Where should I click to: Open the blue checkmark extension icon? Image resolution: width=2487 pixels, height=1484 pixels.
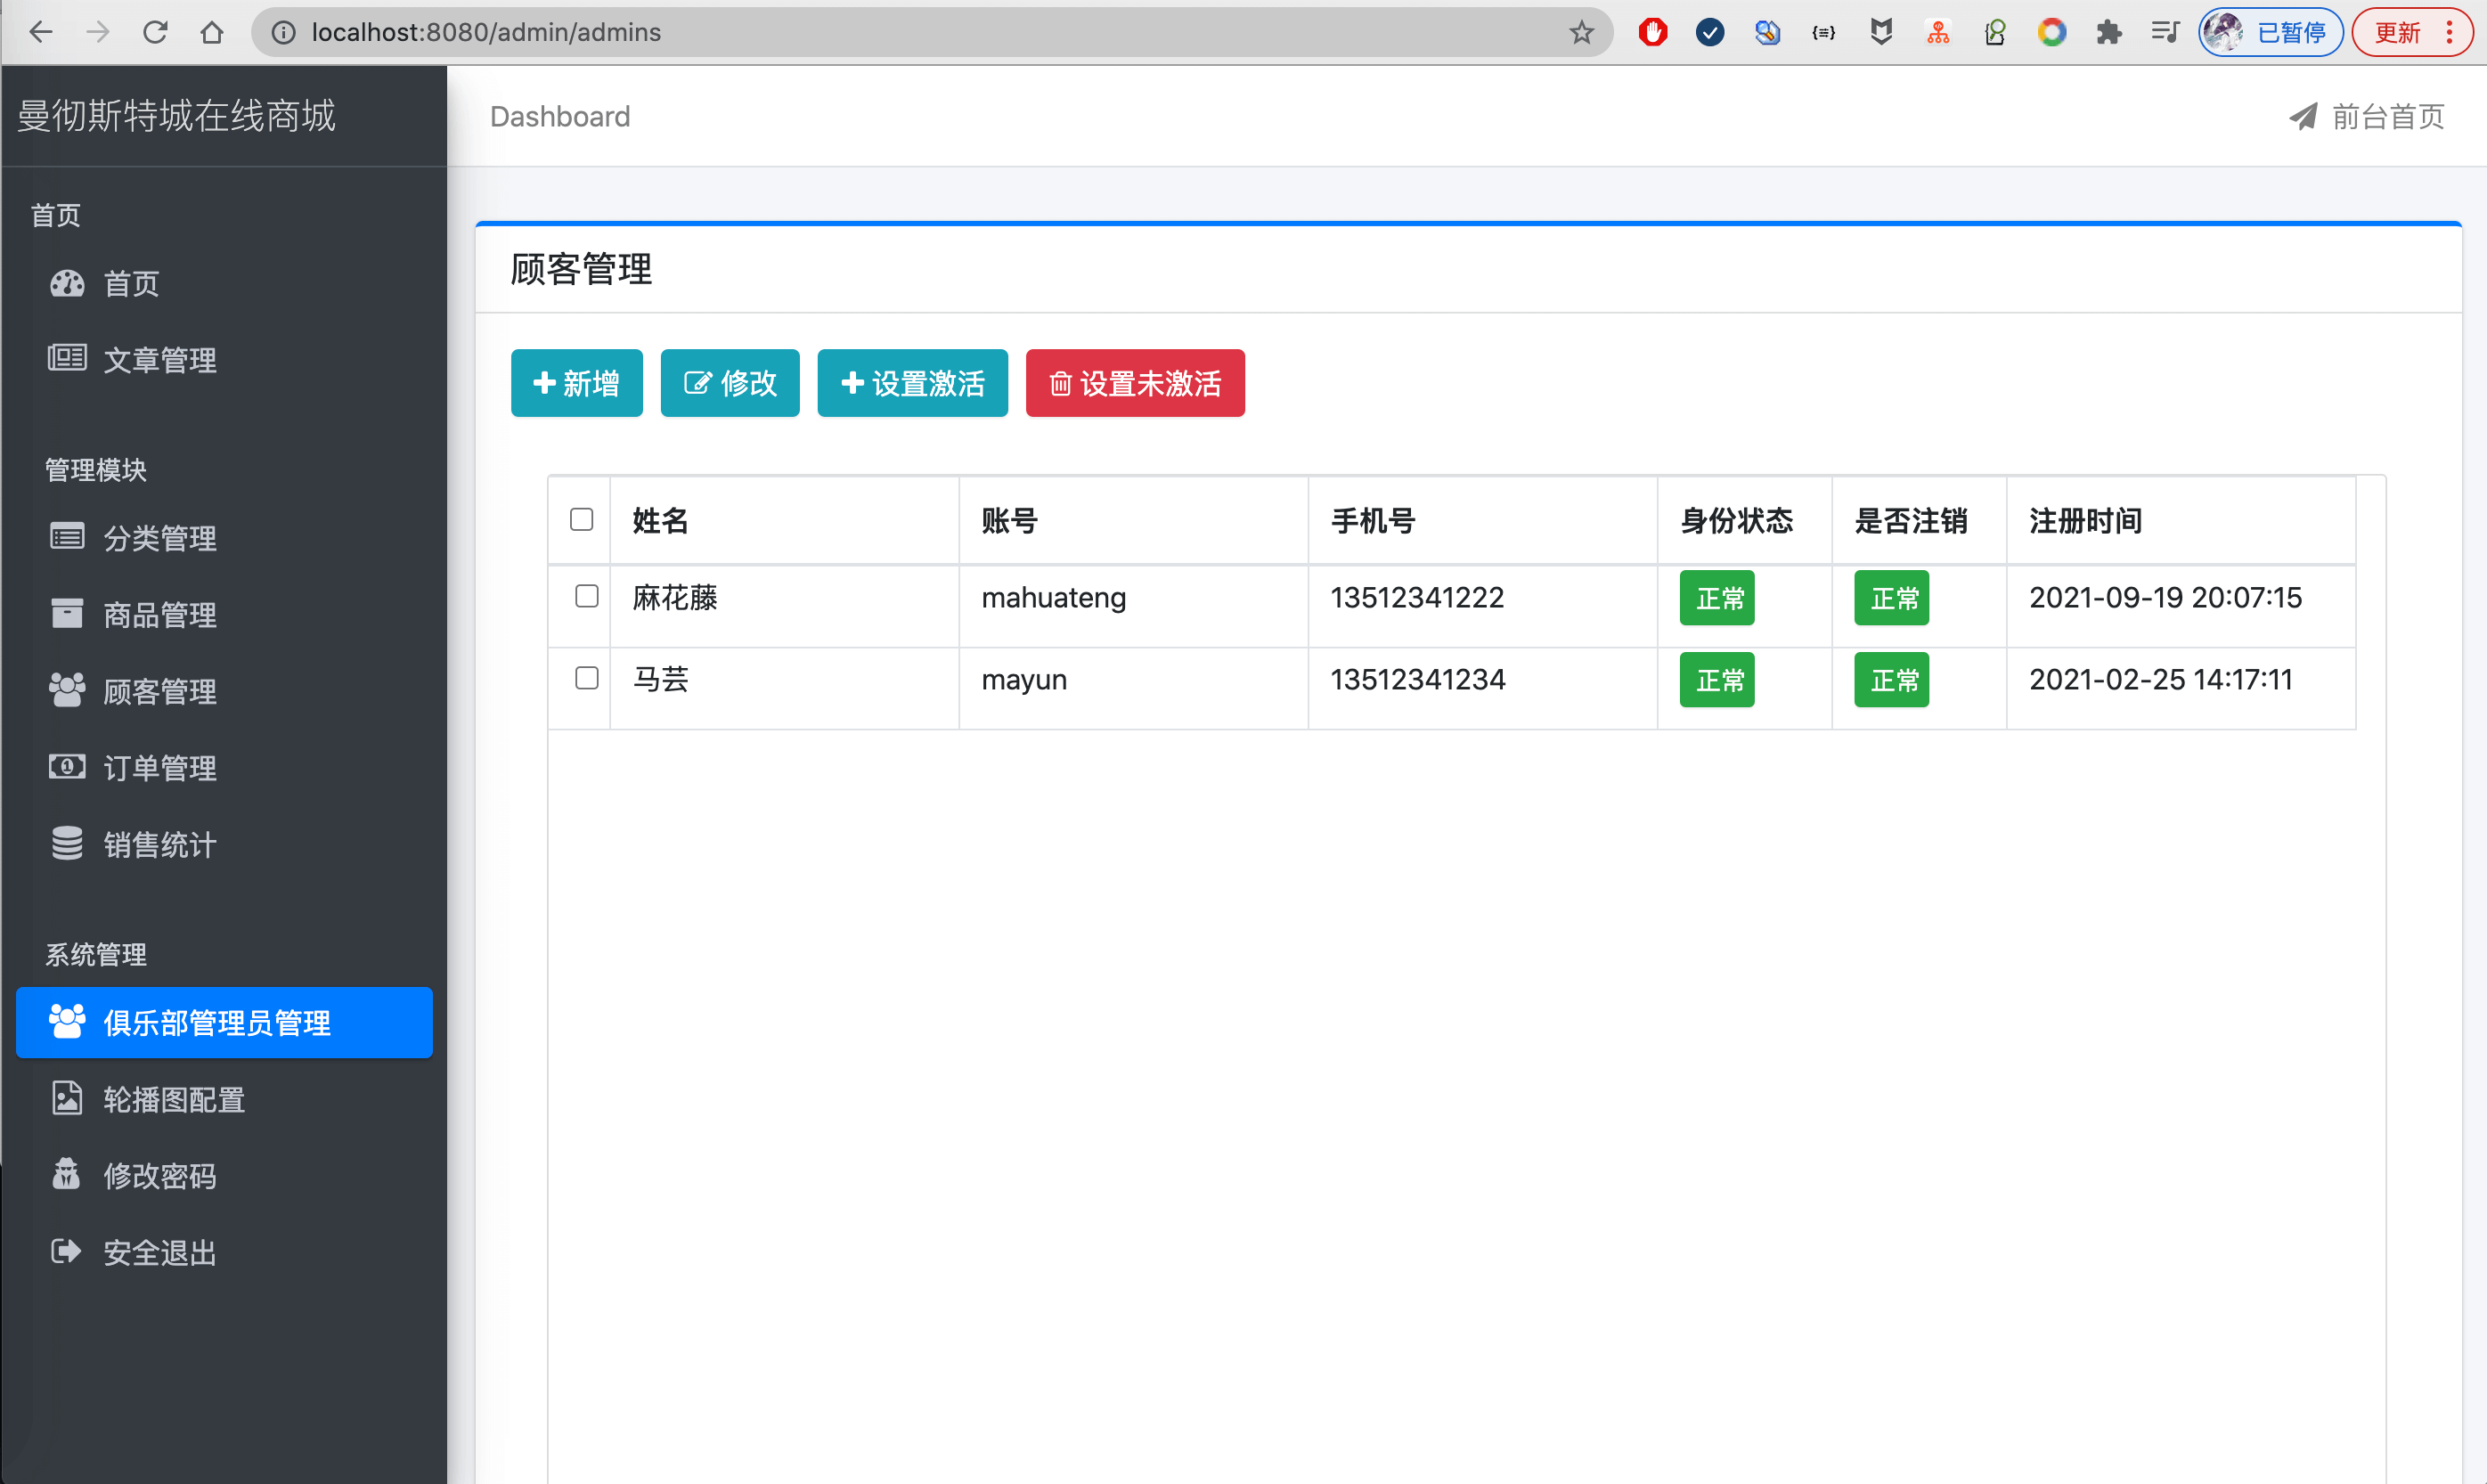coord(1710,32)
